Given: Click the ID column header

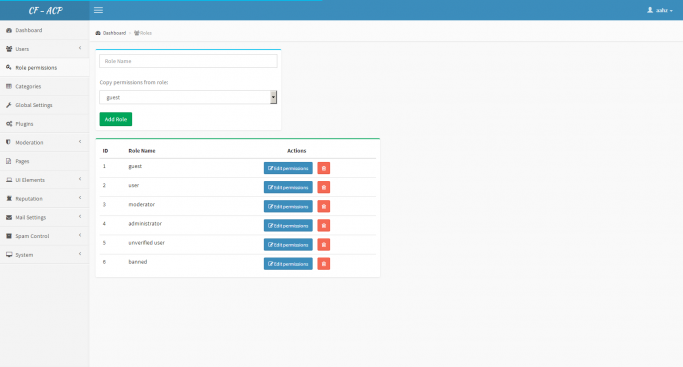Looking at the screenshot, I should pyautogui.click(x=105, y=151).
